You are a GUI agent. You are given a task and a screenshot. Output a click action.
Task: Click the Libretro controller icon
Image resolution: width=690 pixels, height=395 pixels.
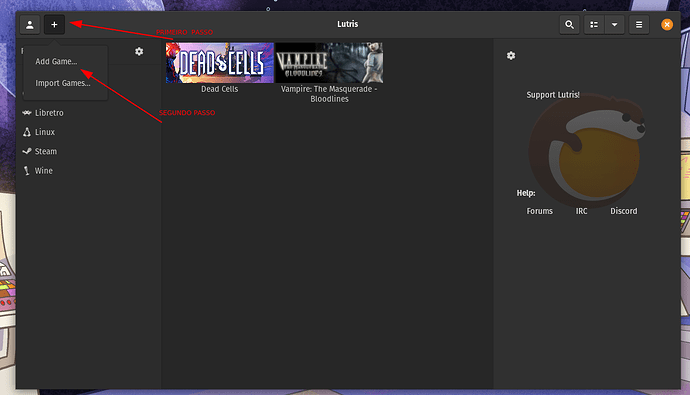coord(26,113)
